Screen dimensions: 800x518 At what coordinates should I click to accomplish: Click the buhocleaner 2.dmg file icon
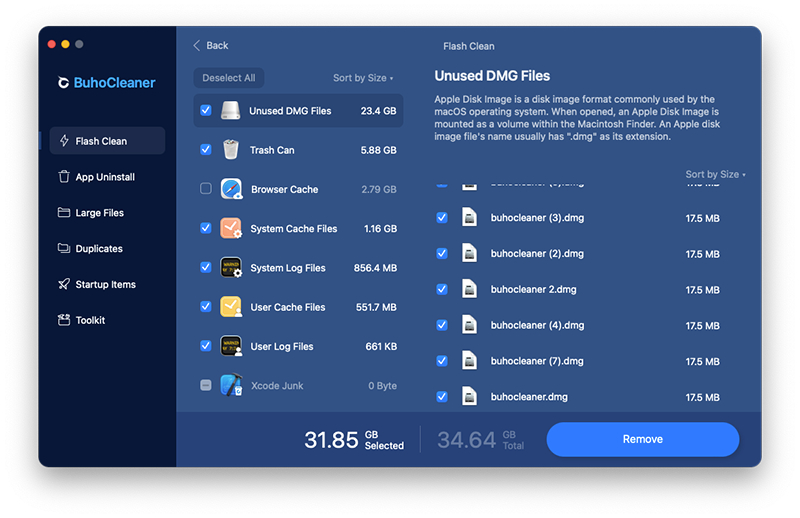click(x=469, y=288)
